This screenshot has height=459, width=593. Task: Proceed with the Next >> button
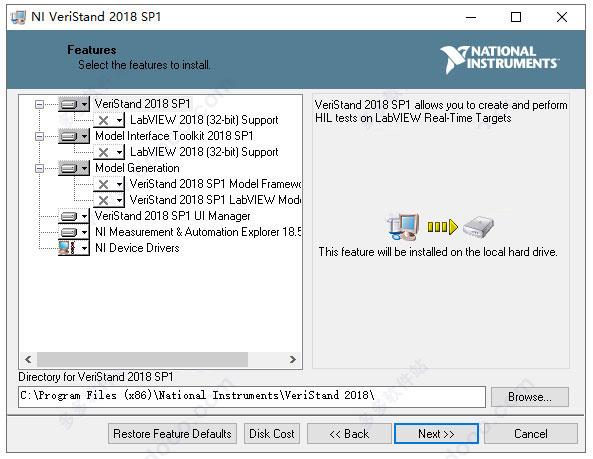pos(436,434)
